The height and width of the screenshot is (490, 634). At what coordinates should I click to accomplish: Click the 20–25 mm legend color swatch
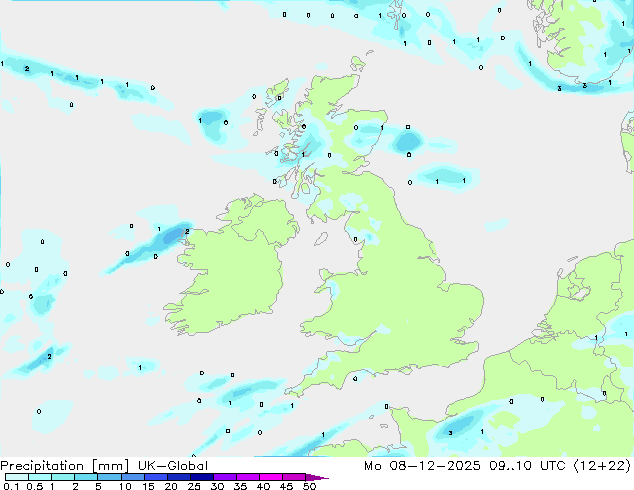[x=178, y=477]
